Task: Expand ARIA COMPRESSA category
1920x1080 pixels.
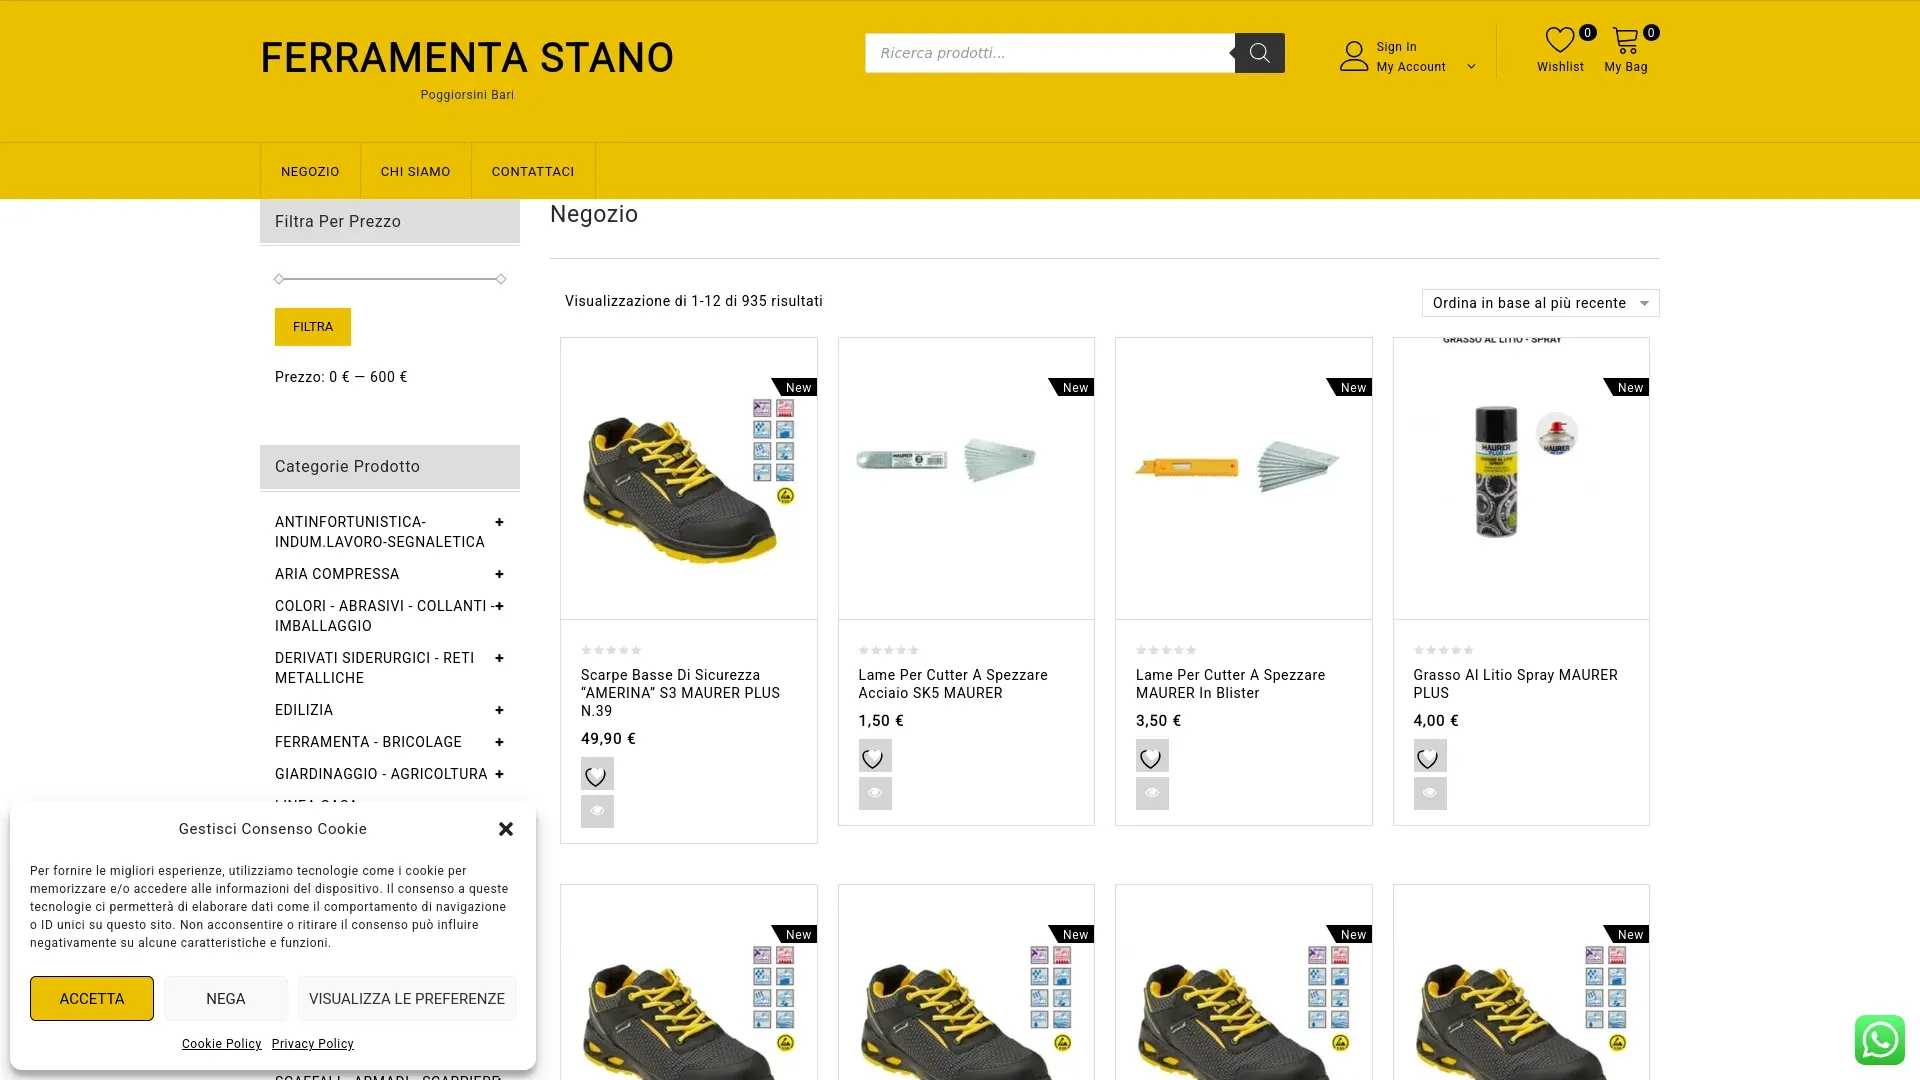Action: tap(499, 574)
